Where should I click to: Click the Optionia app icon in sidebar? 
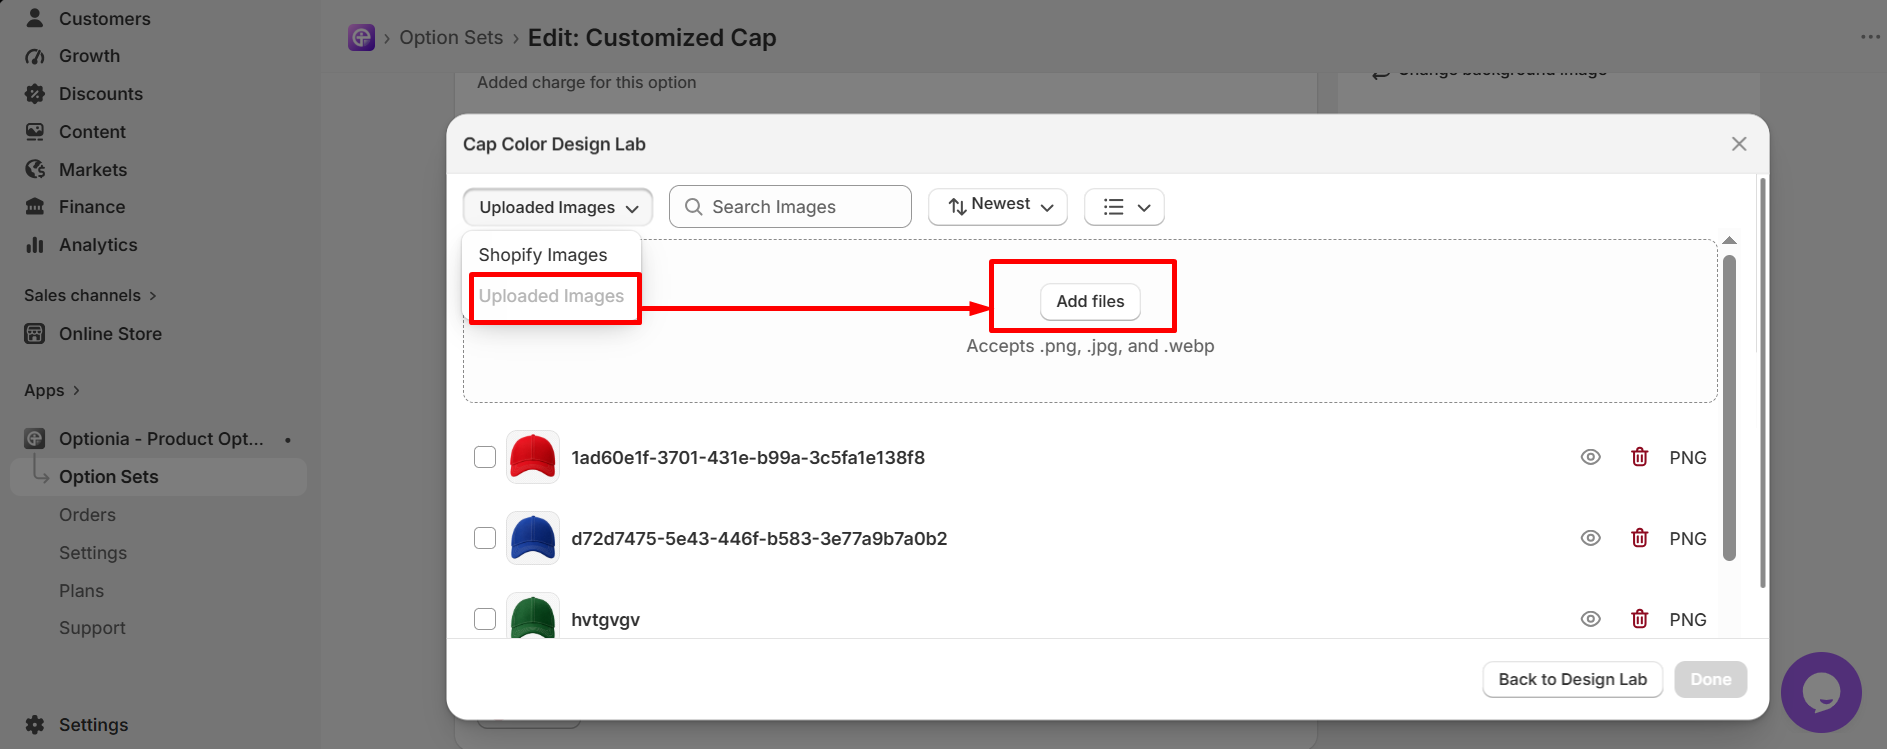(35, 439)
